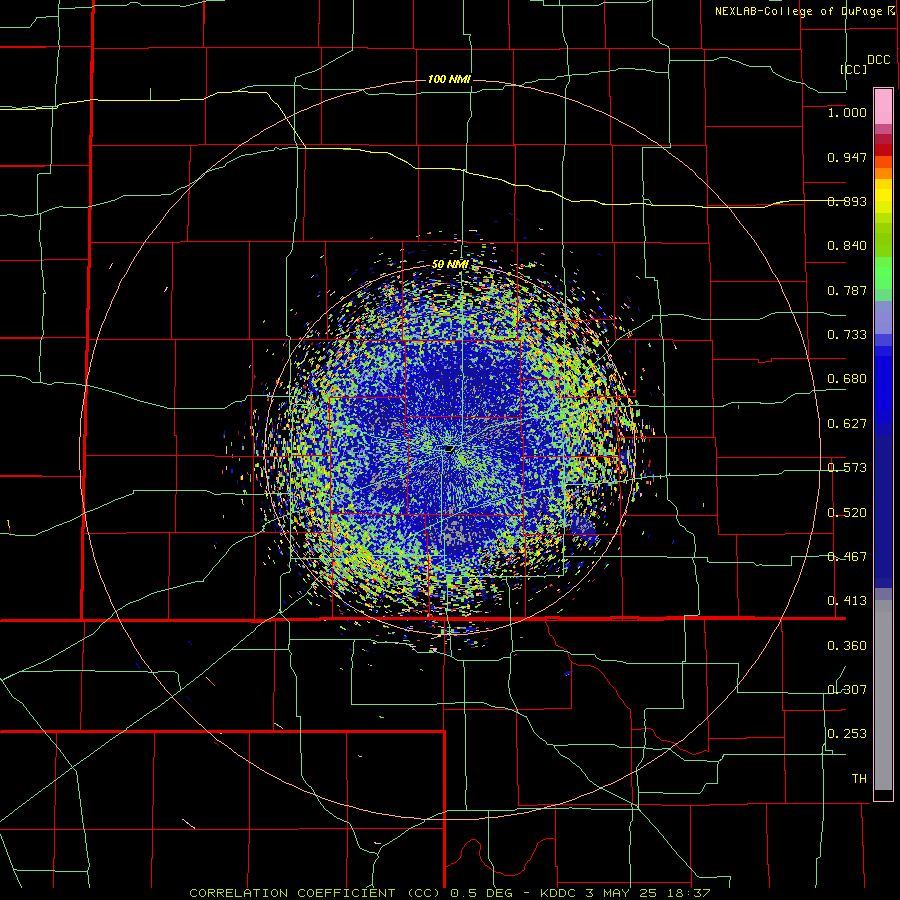Screen dimensions: 900x900
Task: Click the radar site at the sweep center
Action: [449, 448]
